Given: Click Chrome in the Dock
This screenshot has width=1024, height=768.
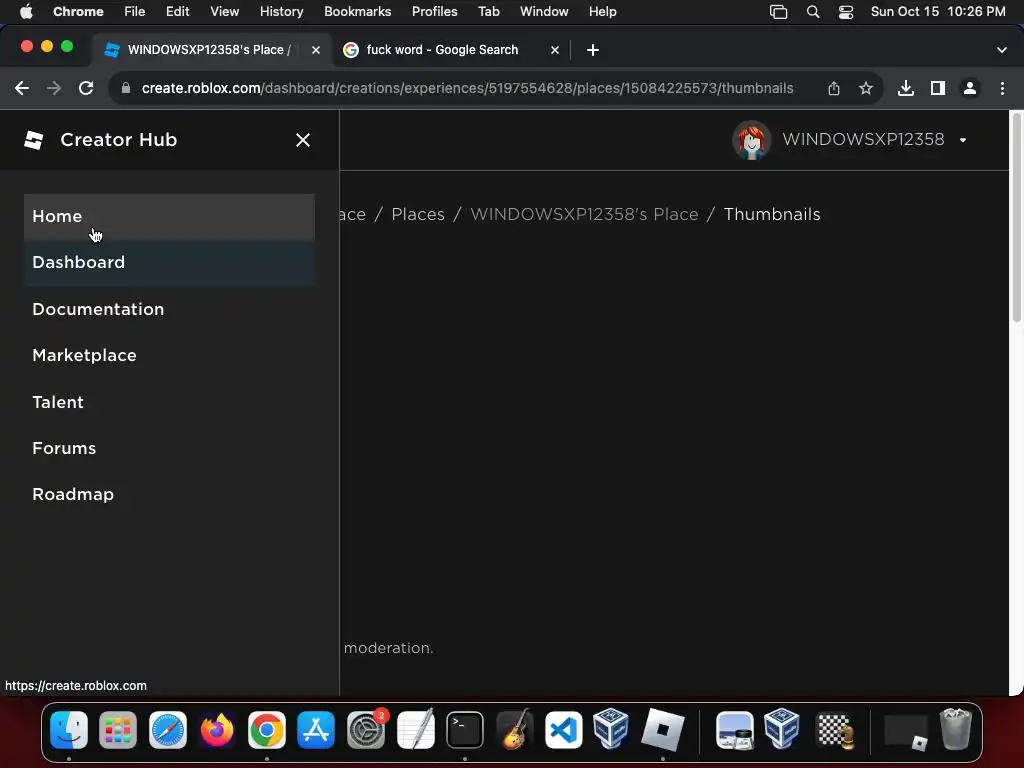Looking at the screenshot, I should (x=266, y=729).
